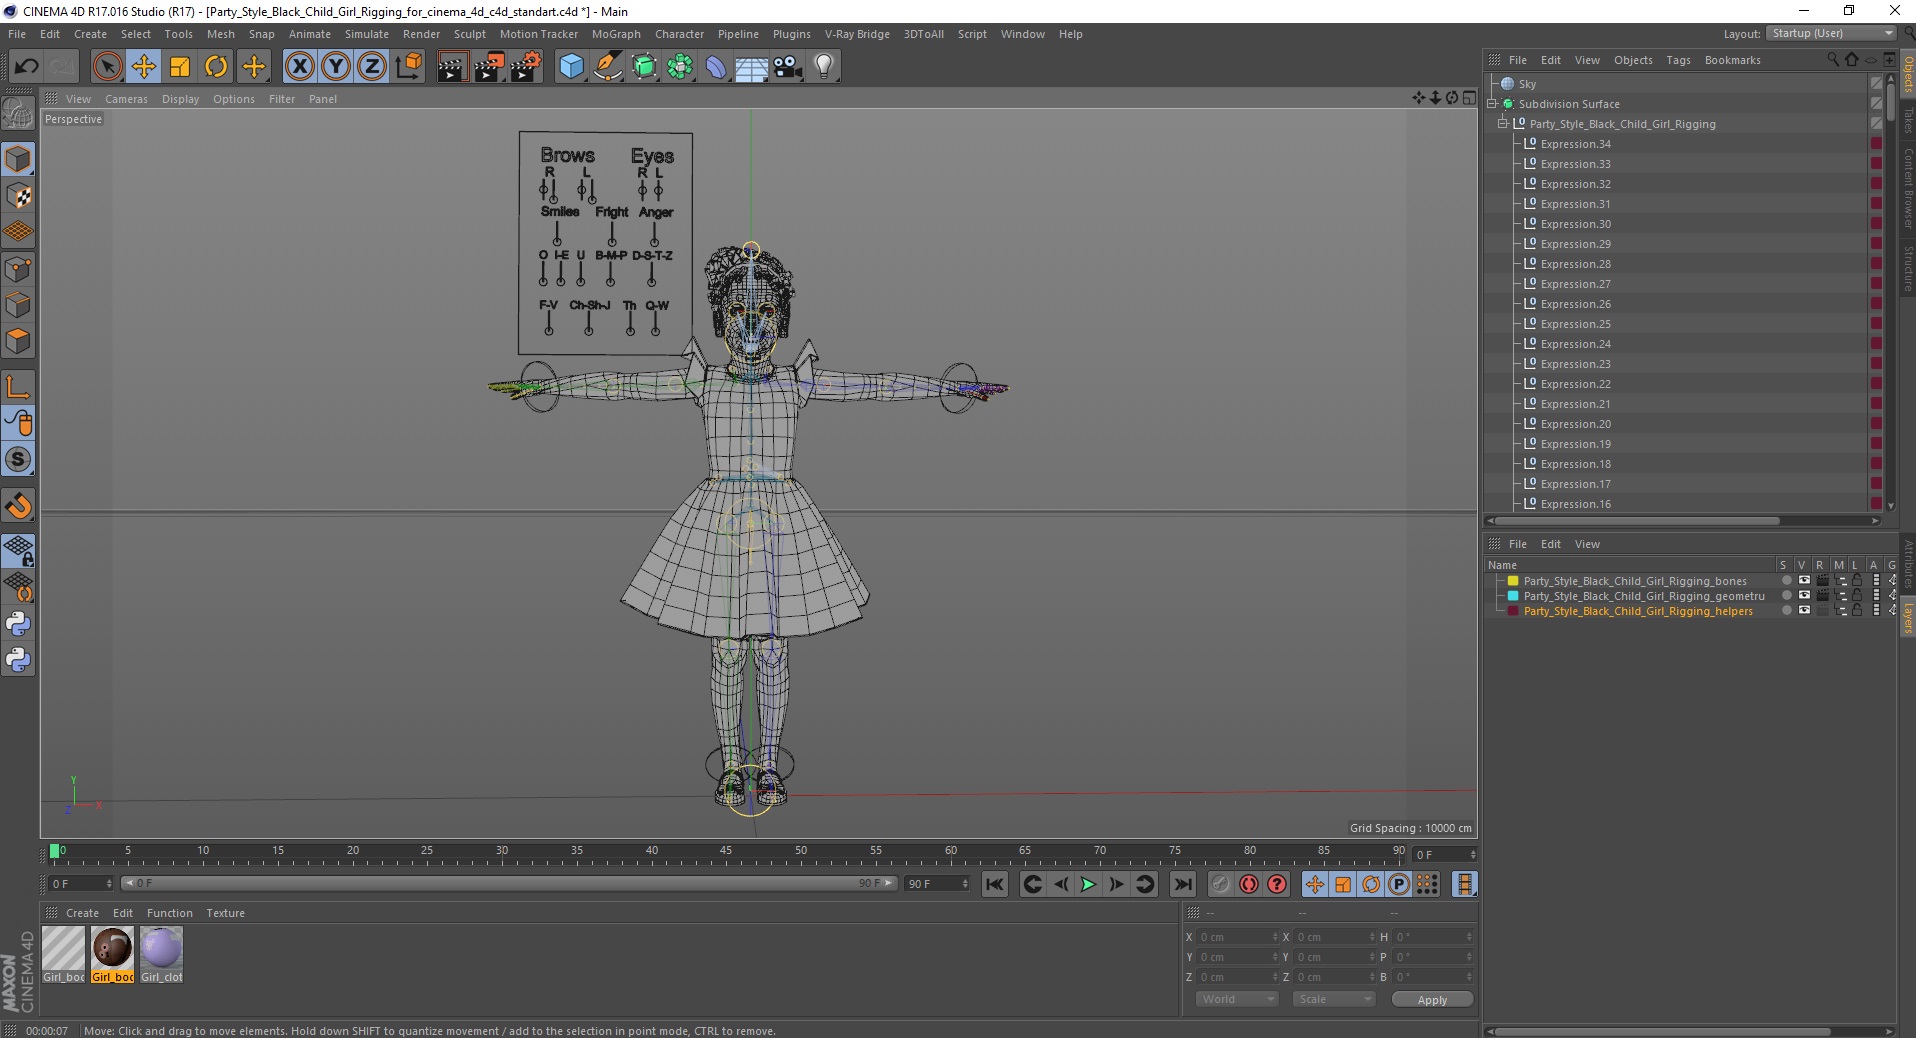Open Edit Render Settings
This screenshot has height=1038, width=1916.
[x=525, y=67]
